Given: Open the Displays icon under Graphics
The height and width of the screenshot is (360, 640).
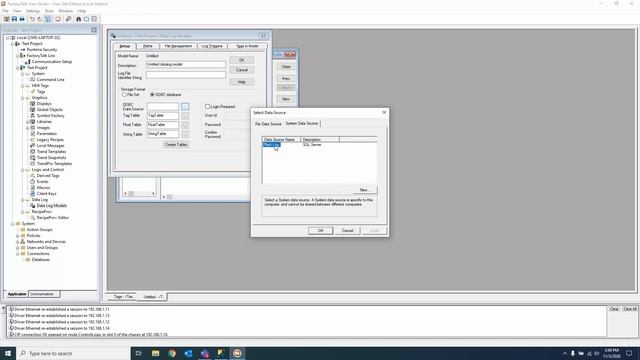Looking at the screenshot, I should [33, 104].
